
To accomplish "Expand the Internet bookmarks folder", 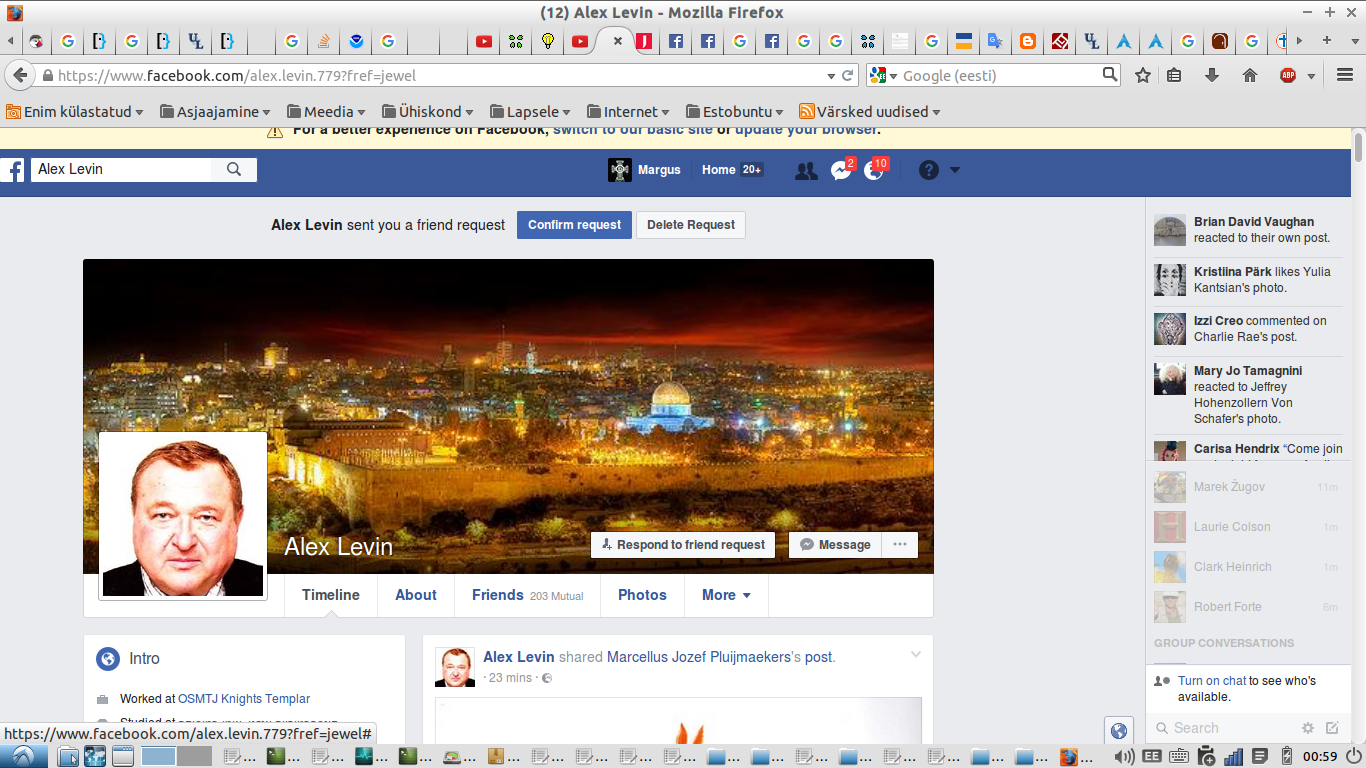I will tap(629, 112).
